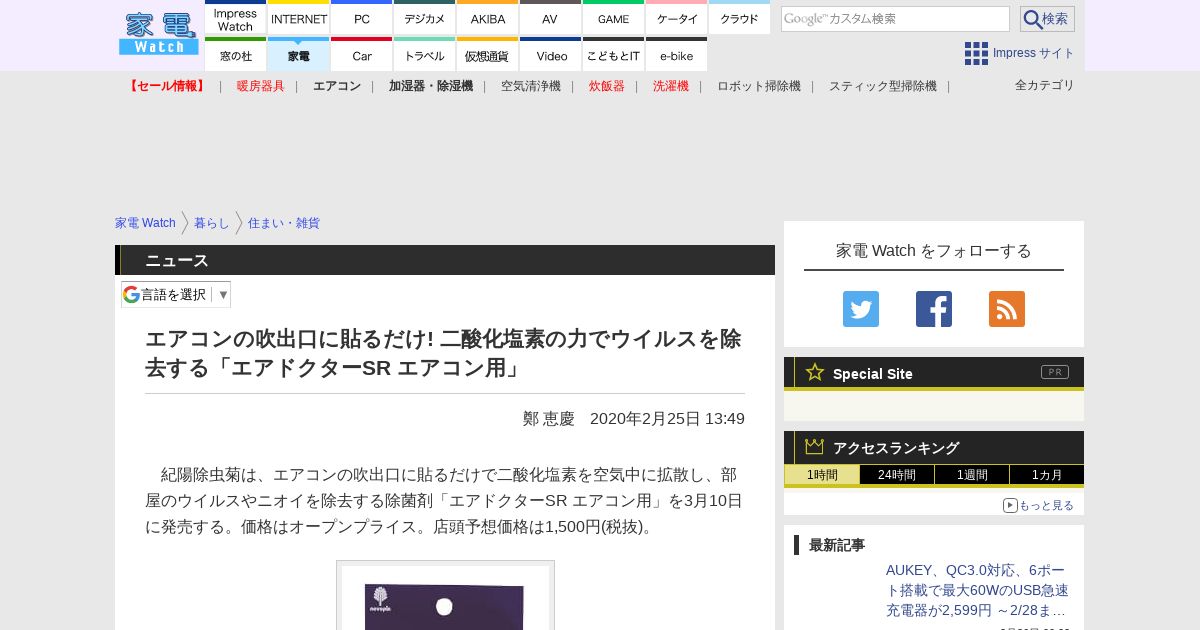Open the デジカメ nav tab
The height and width of the screenshot is (630, 1200).
(x=425, y=18)
